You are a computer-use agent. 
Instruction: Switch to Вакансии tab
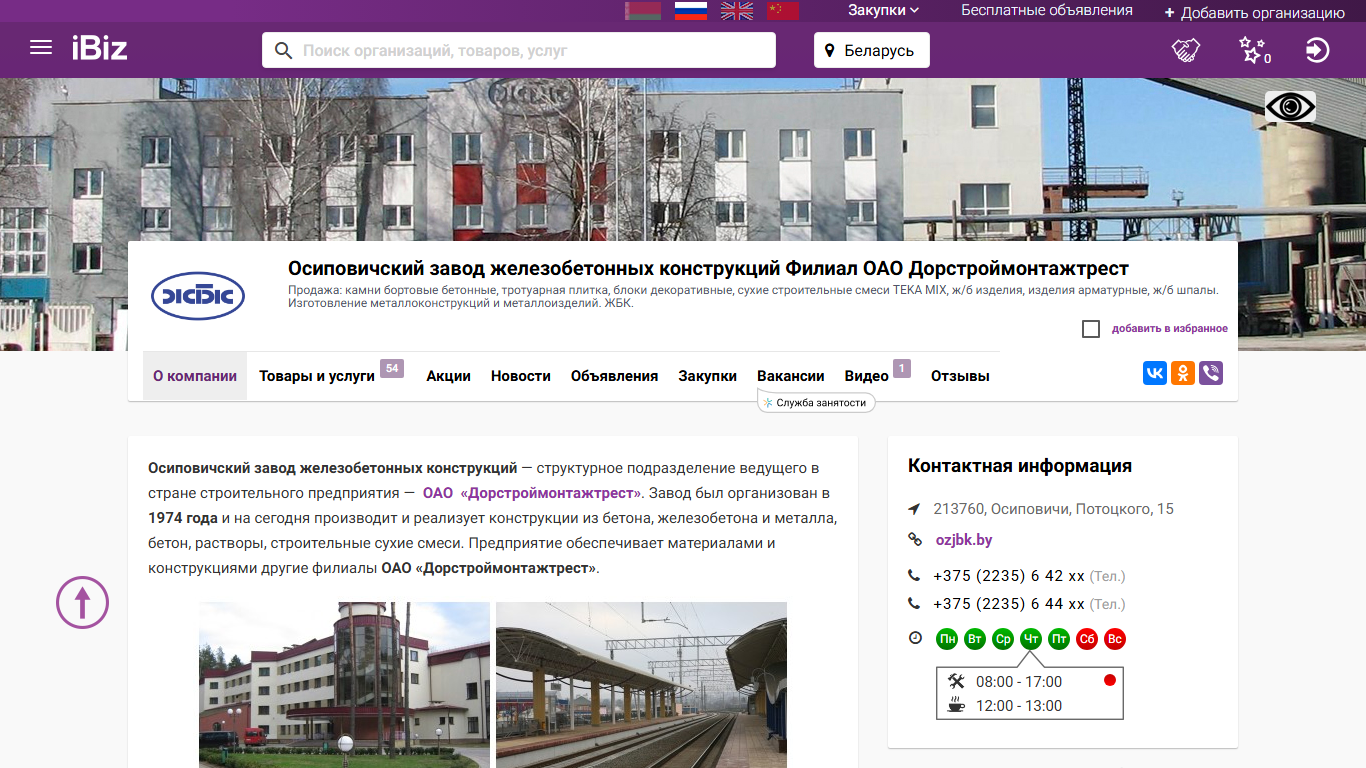click(x=791, y=376)
